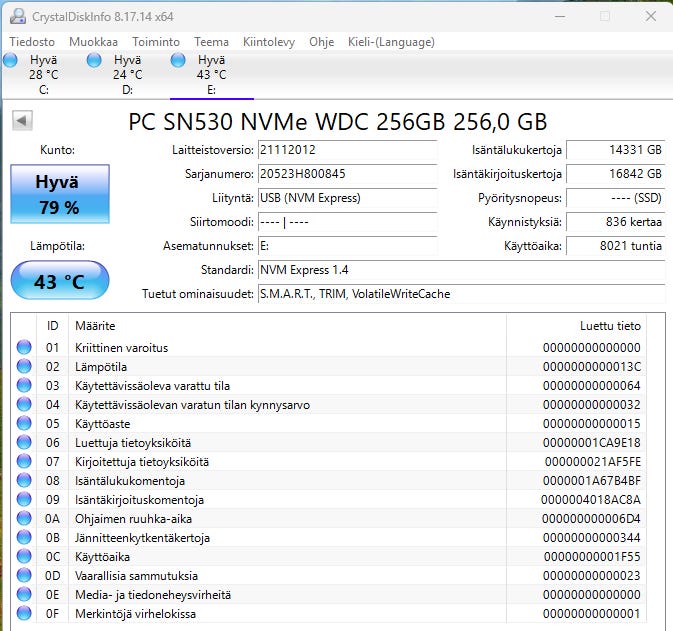The image size is (673, 631).
Task: Open the Teema menu
Action: coord(211,42)
